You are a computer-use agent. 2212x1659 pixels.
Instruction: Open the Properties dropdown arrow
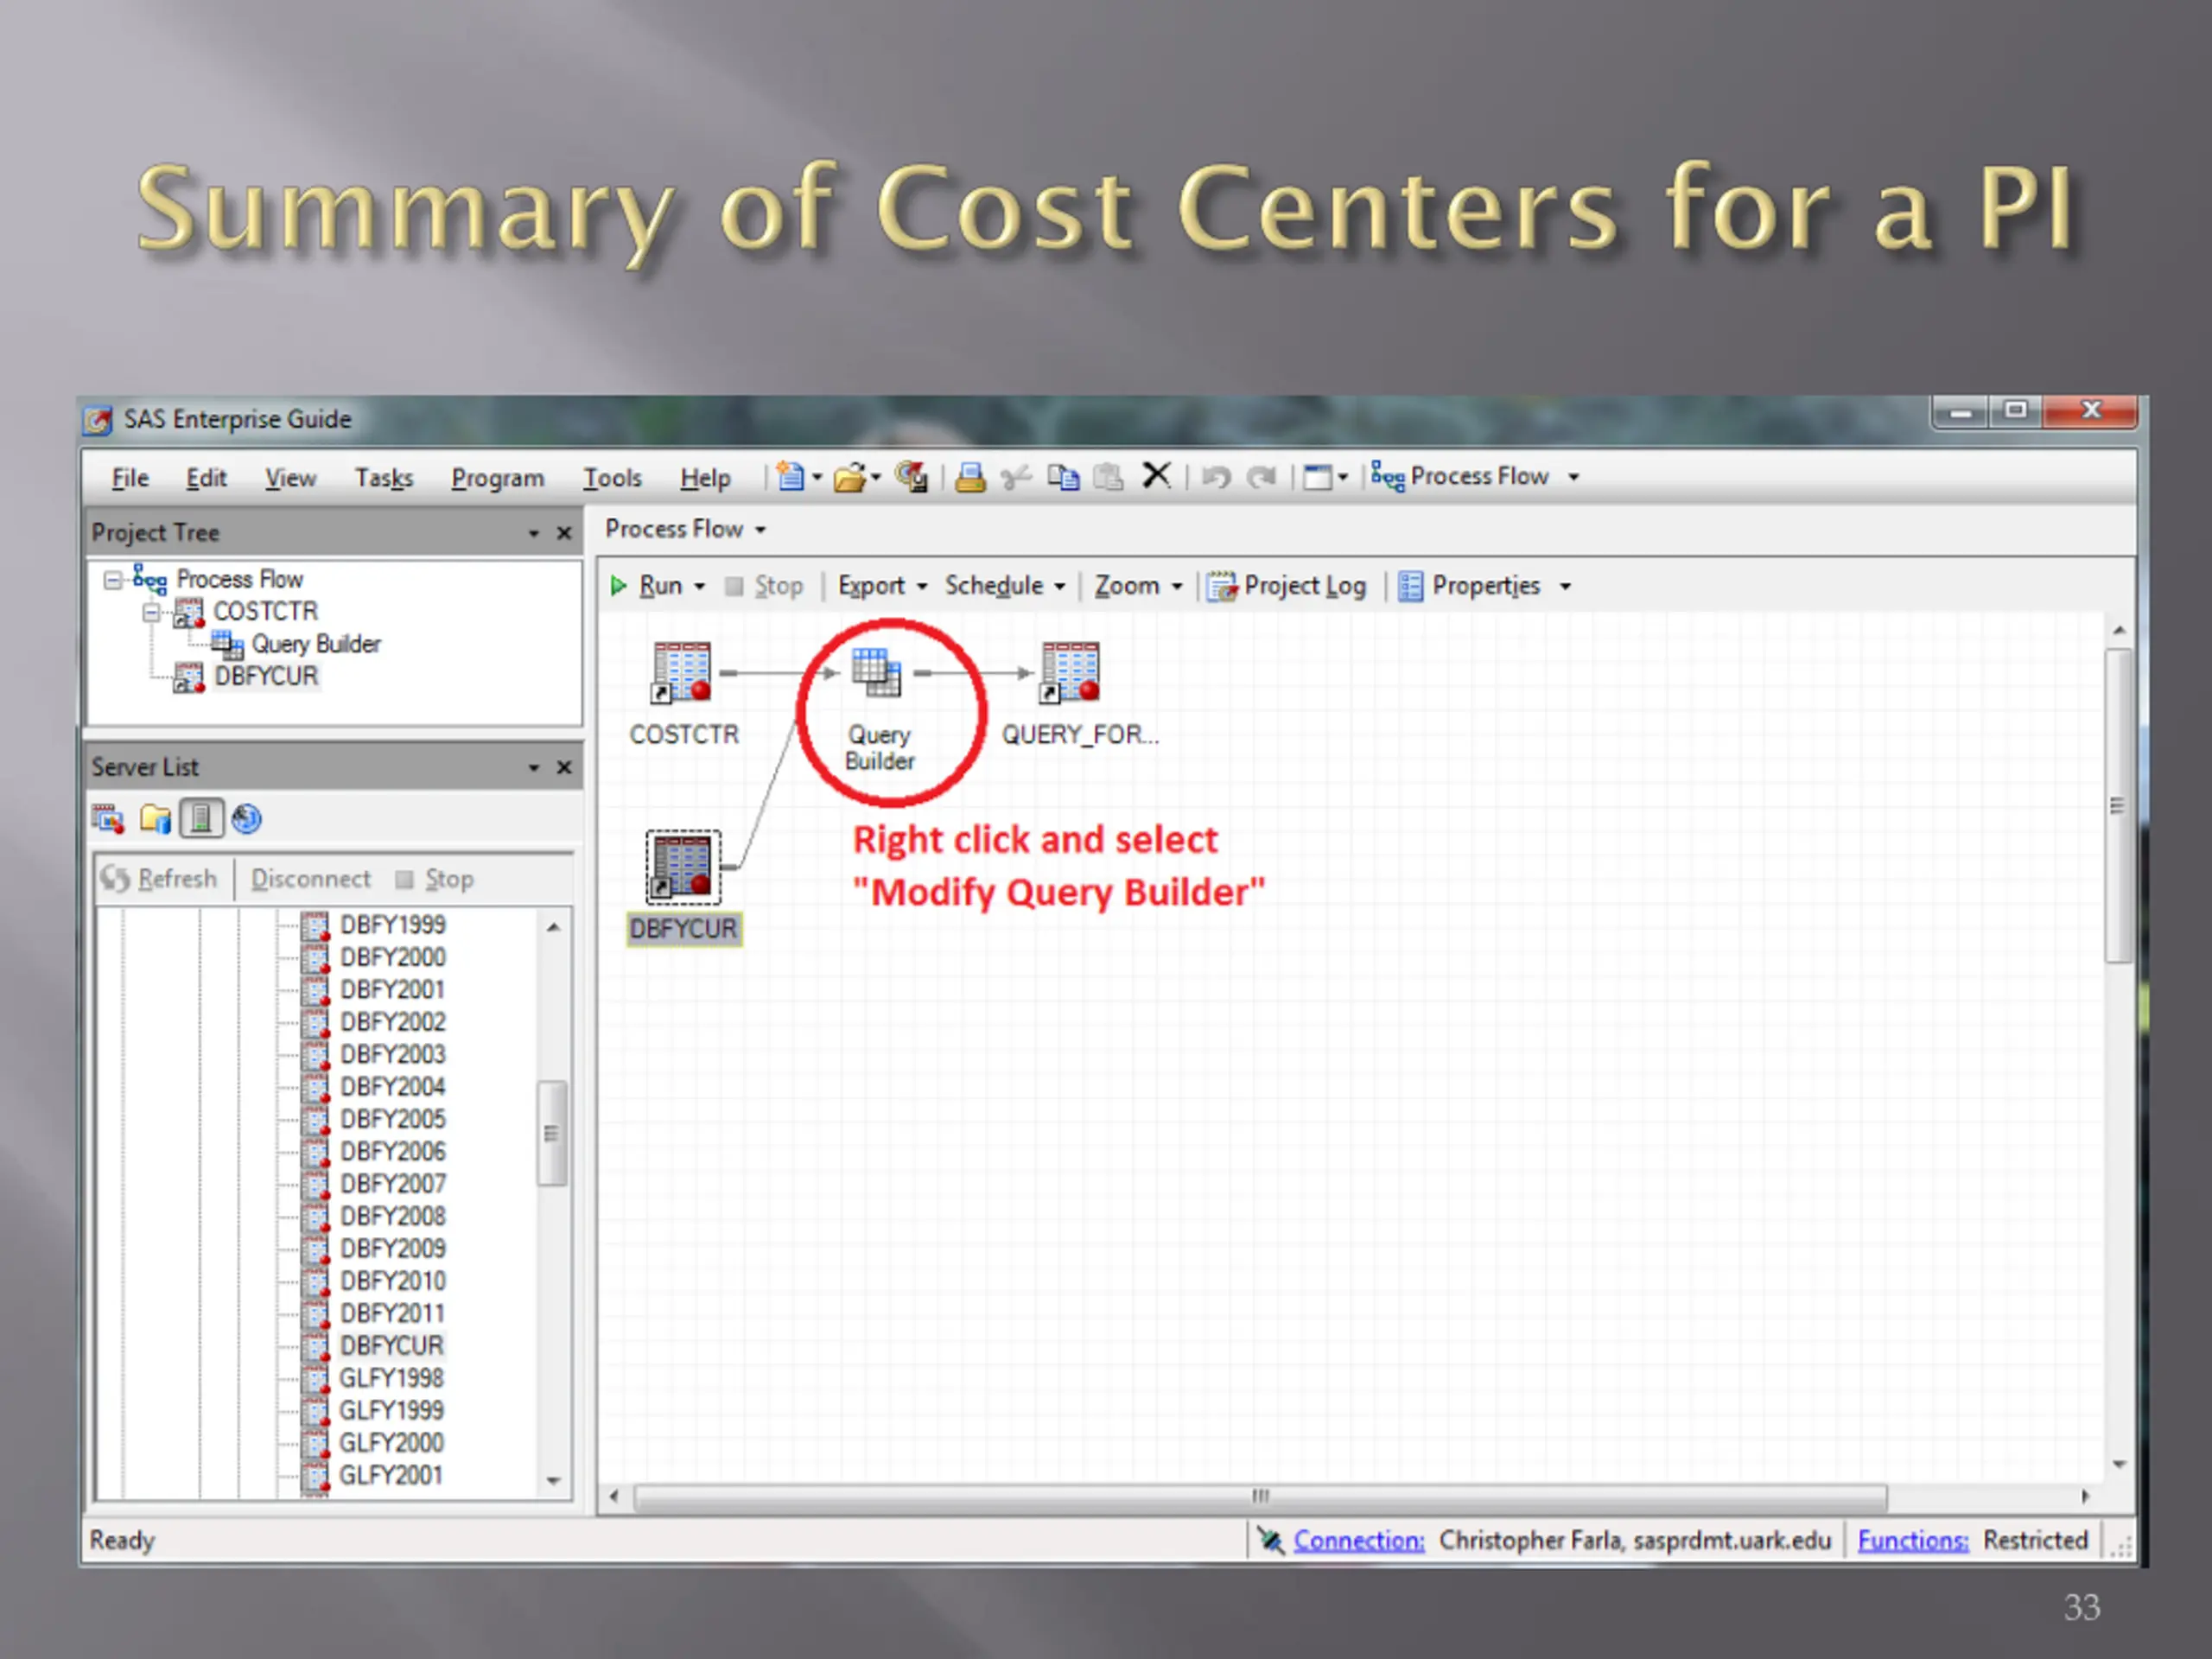click(x=1565, y=587)
